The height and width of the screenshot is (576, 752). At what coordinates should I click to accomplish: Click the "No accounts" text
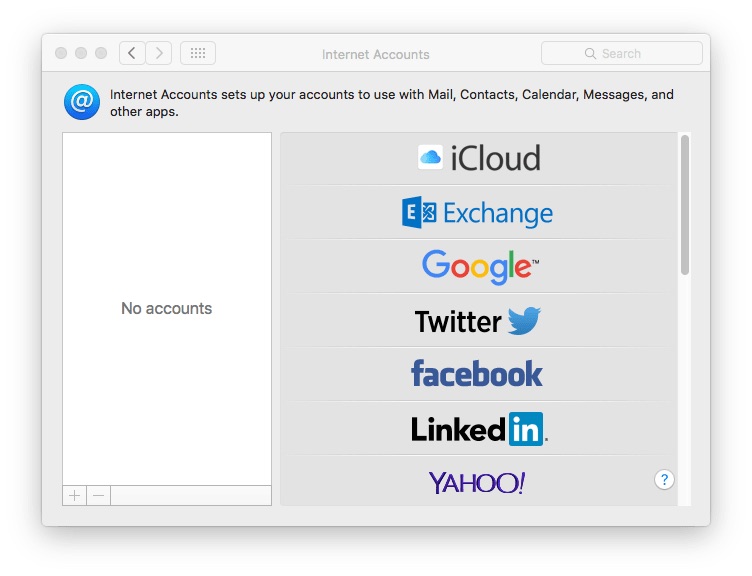pyautogui.click(x=166, y=308)
